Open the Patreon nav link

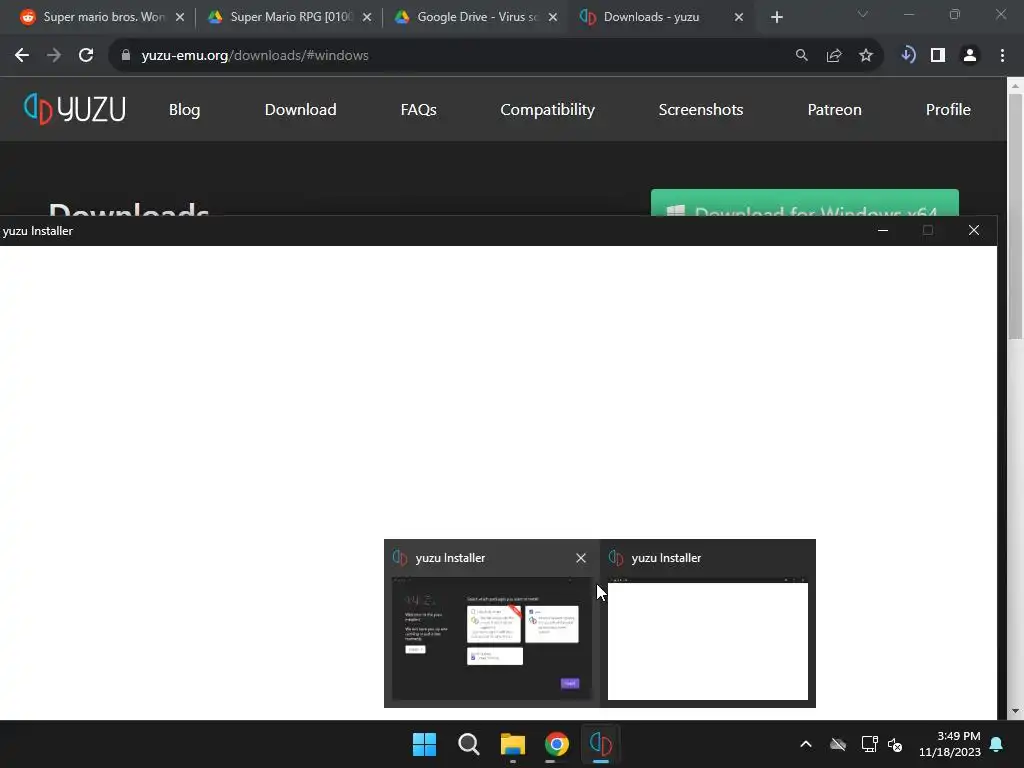[x=835, y=110]
